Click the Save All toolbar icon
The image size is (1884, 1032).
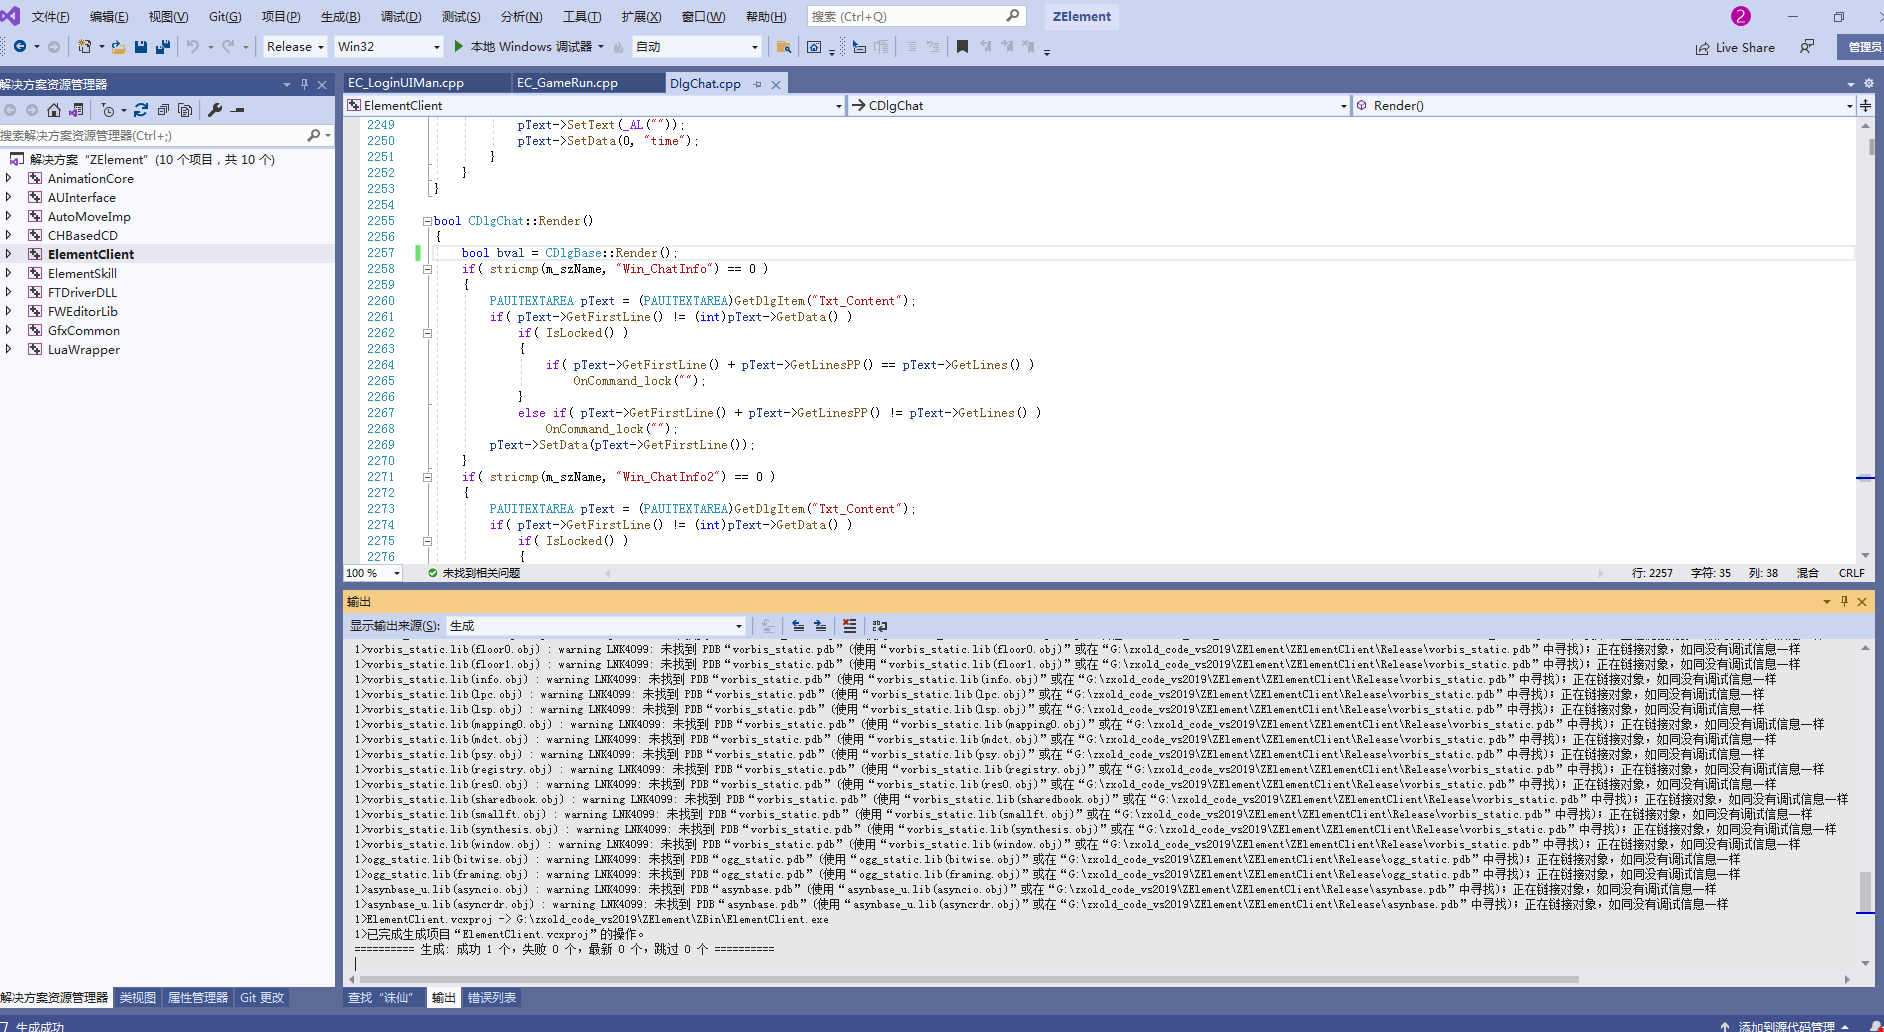pyautogui.click(x=163, y=46)
